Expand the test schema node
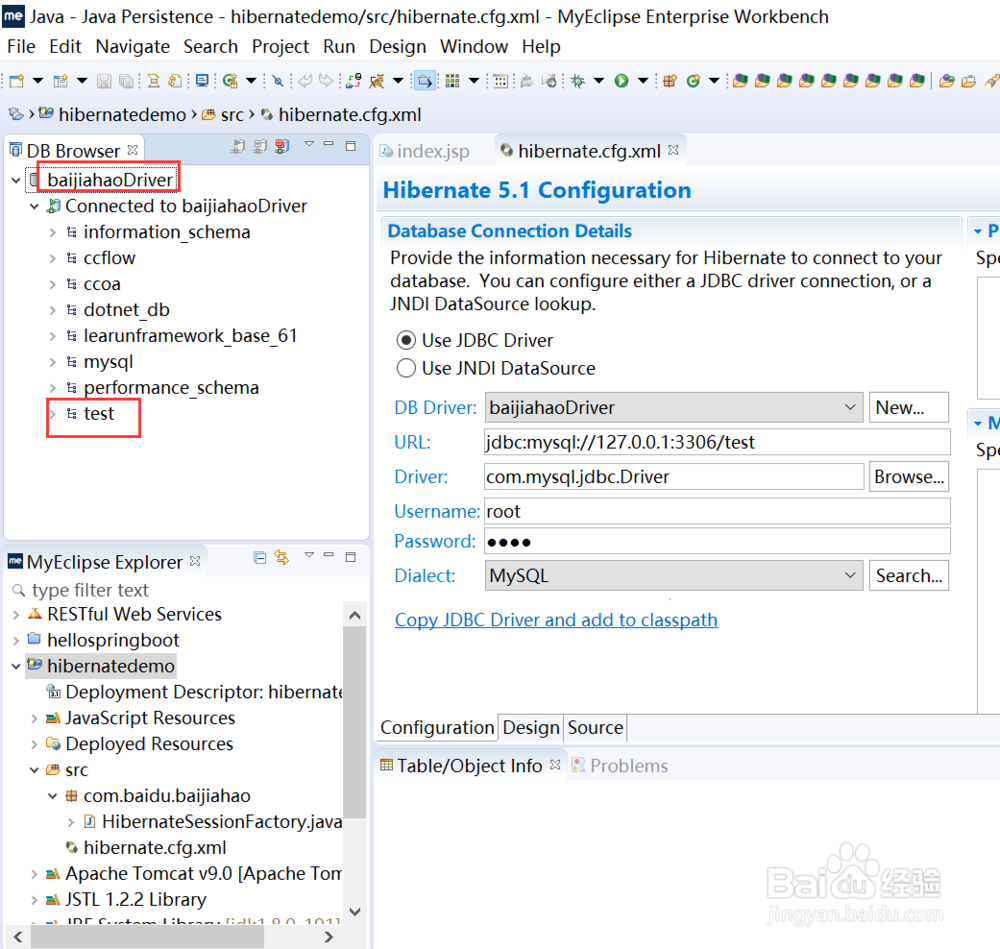This screenshot has width=1000, height=949. (x=53, y=414)
